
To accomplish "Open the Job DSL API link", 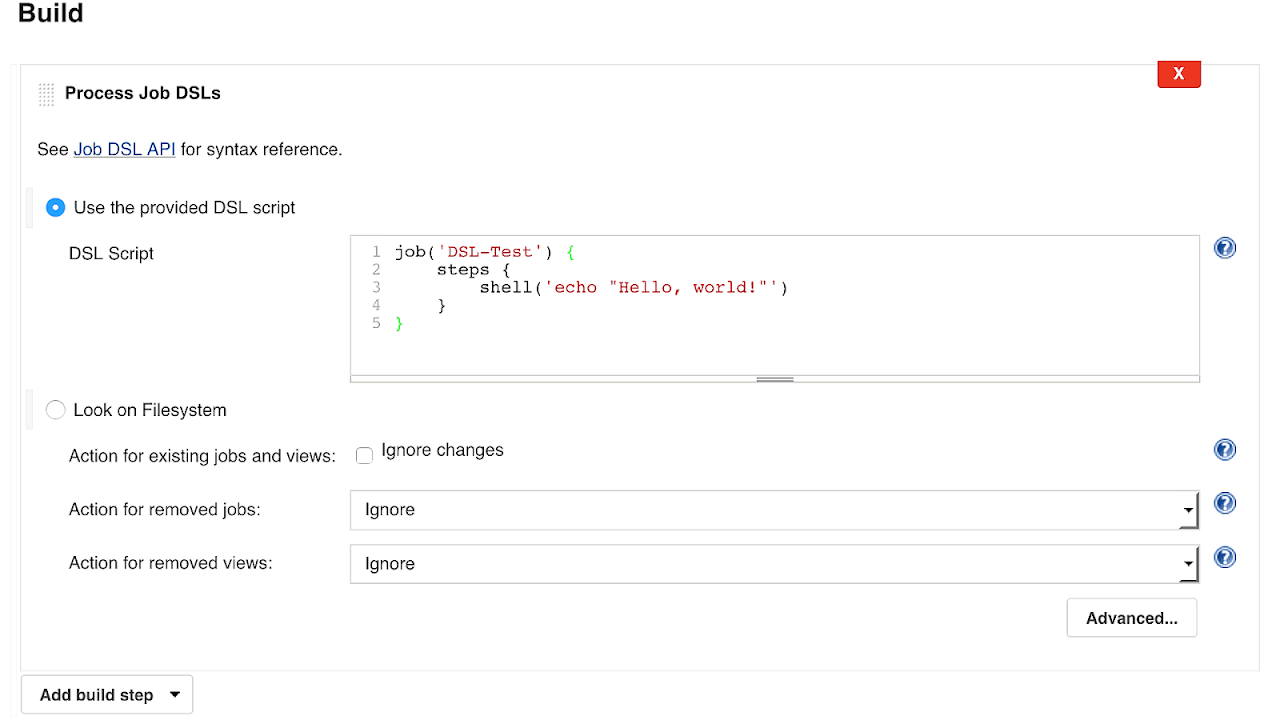I will 124,149.
